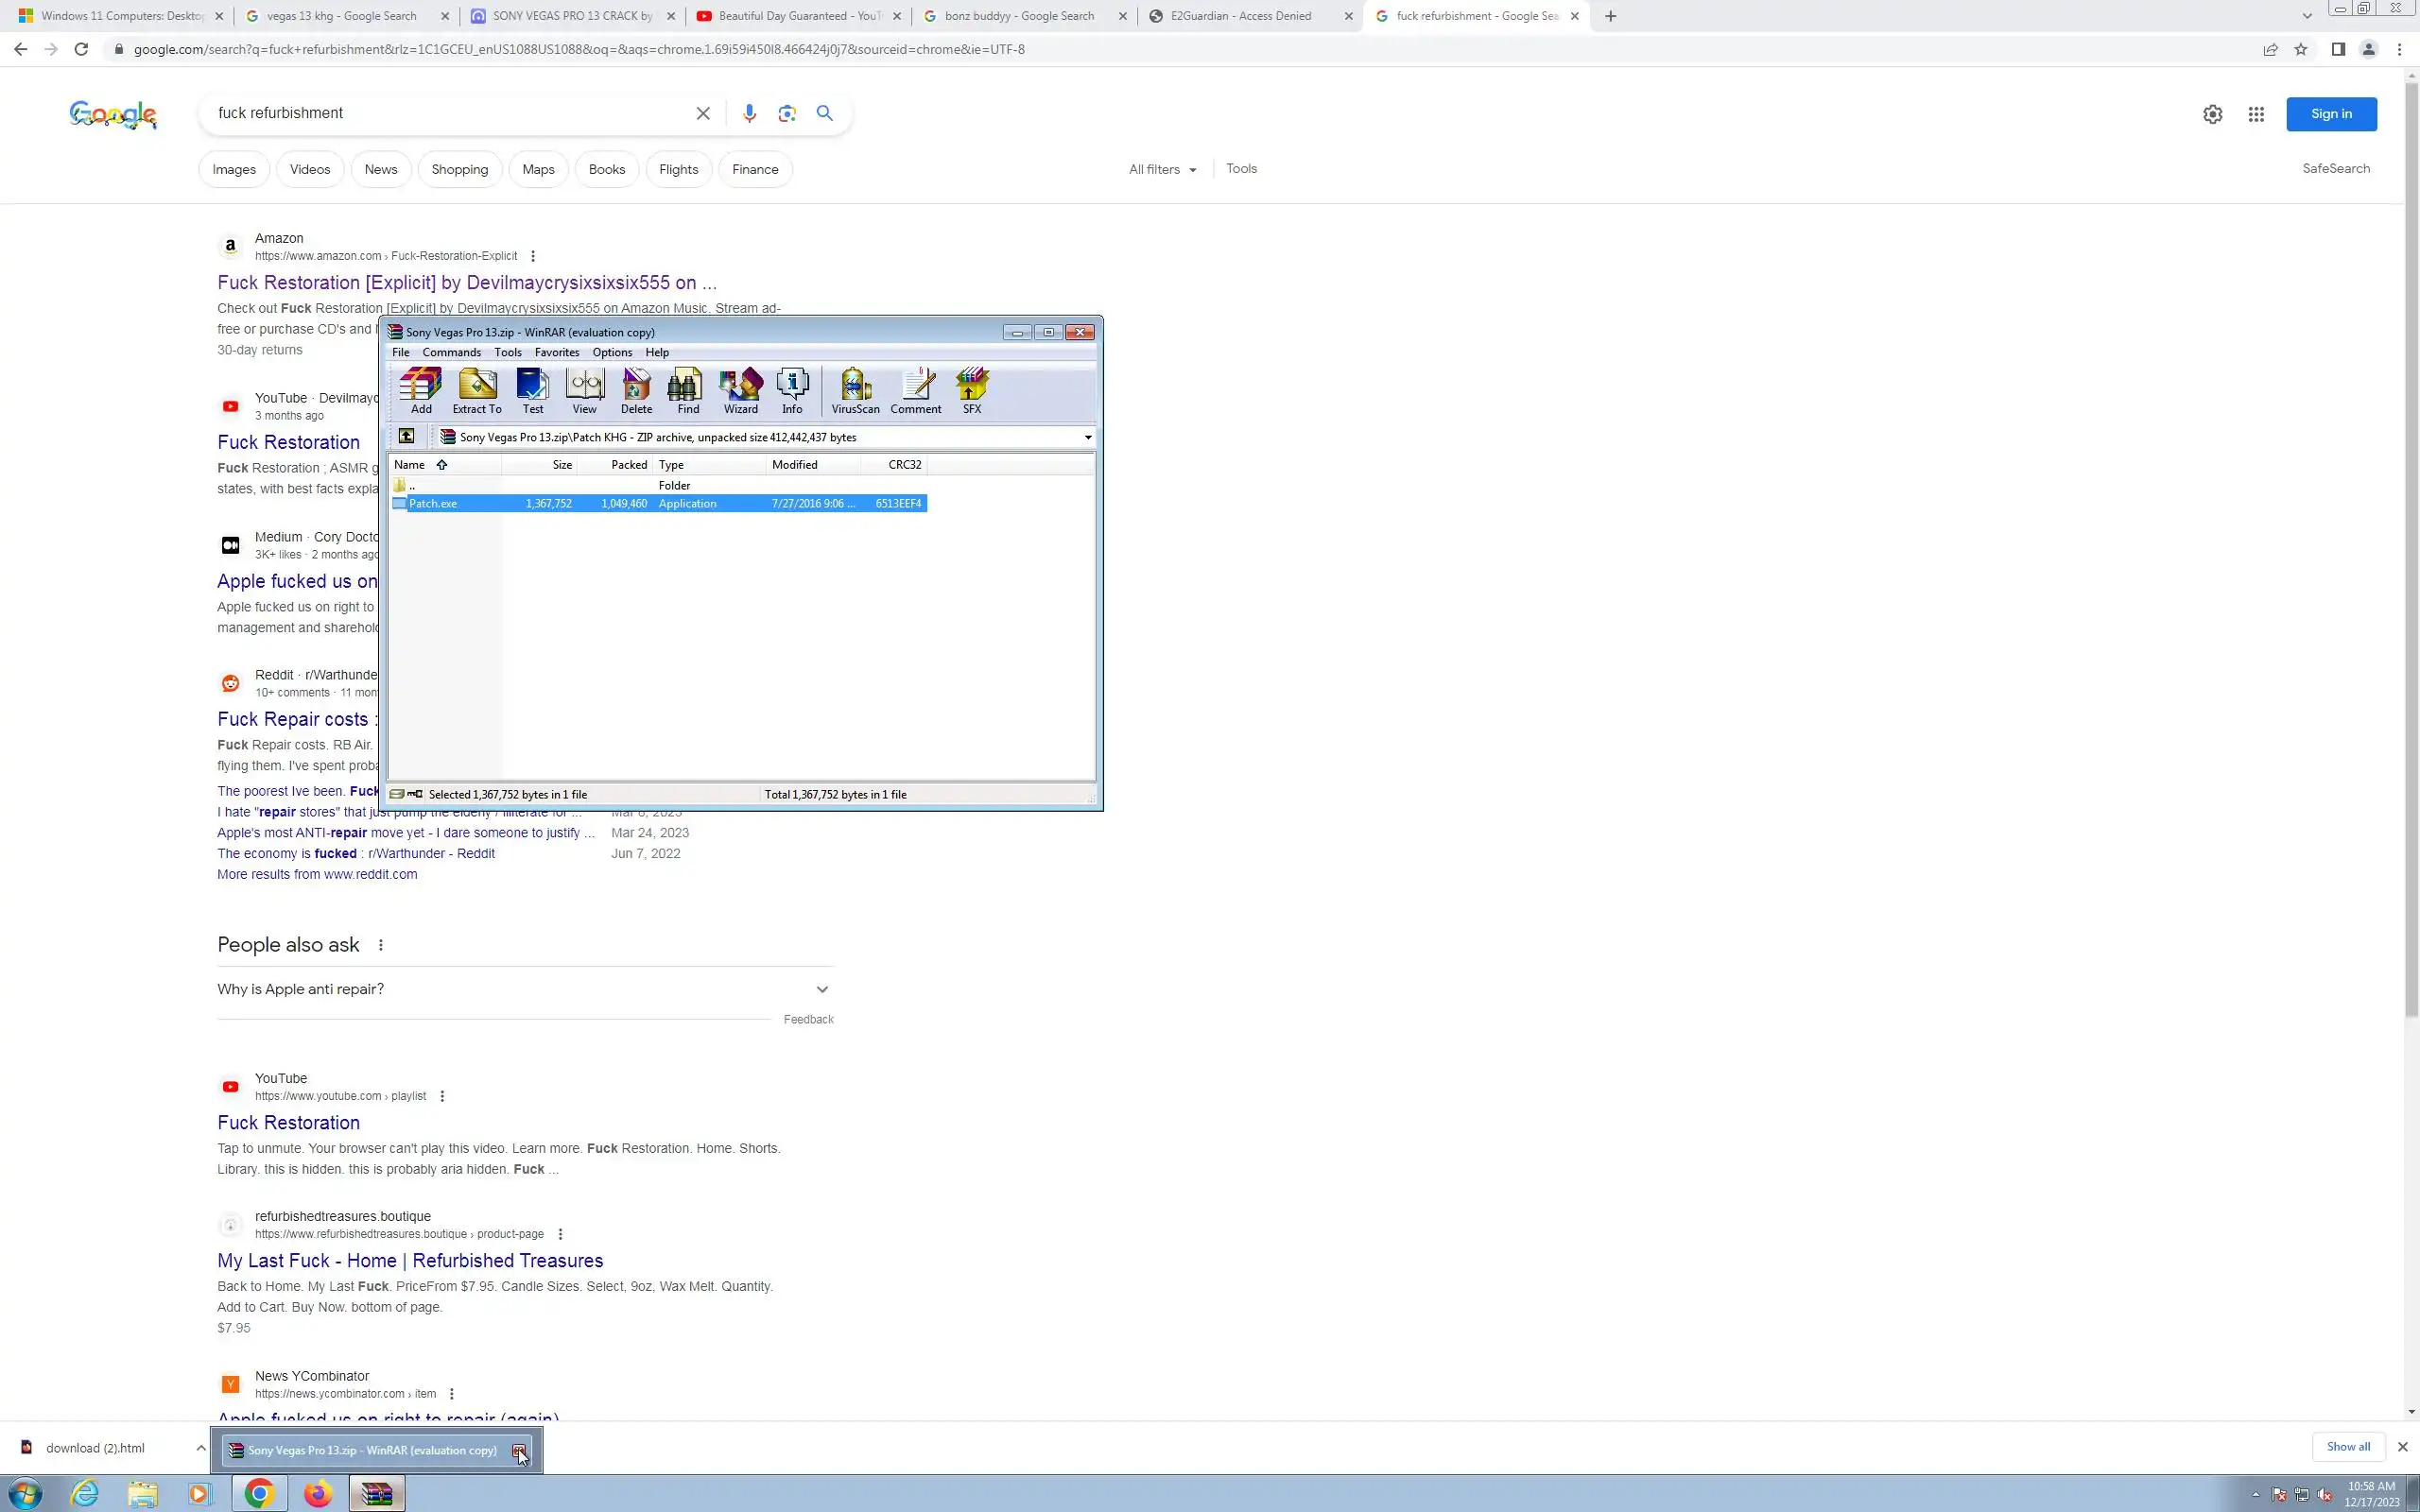The image size is (2420, 1512).
Task: Open Firefox from the Windows taskbar
Action: pyautogui.click(x=318, y=1494)
